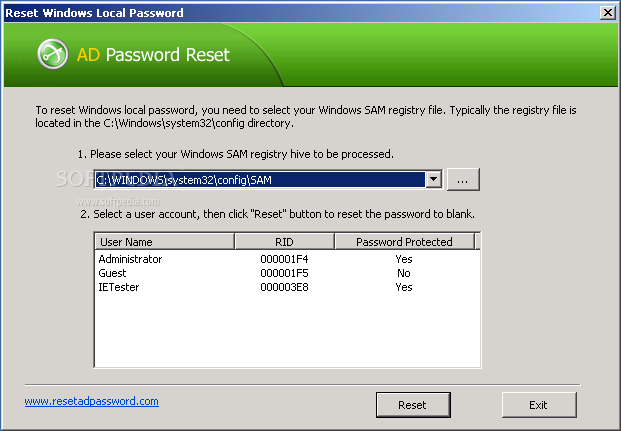Image resolution: width=621 pixels, height=431 pixels.
Task: Select the Guest user account row
Action: pyautogui.click(x=287, y=273)
